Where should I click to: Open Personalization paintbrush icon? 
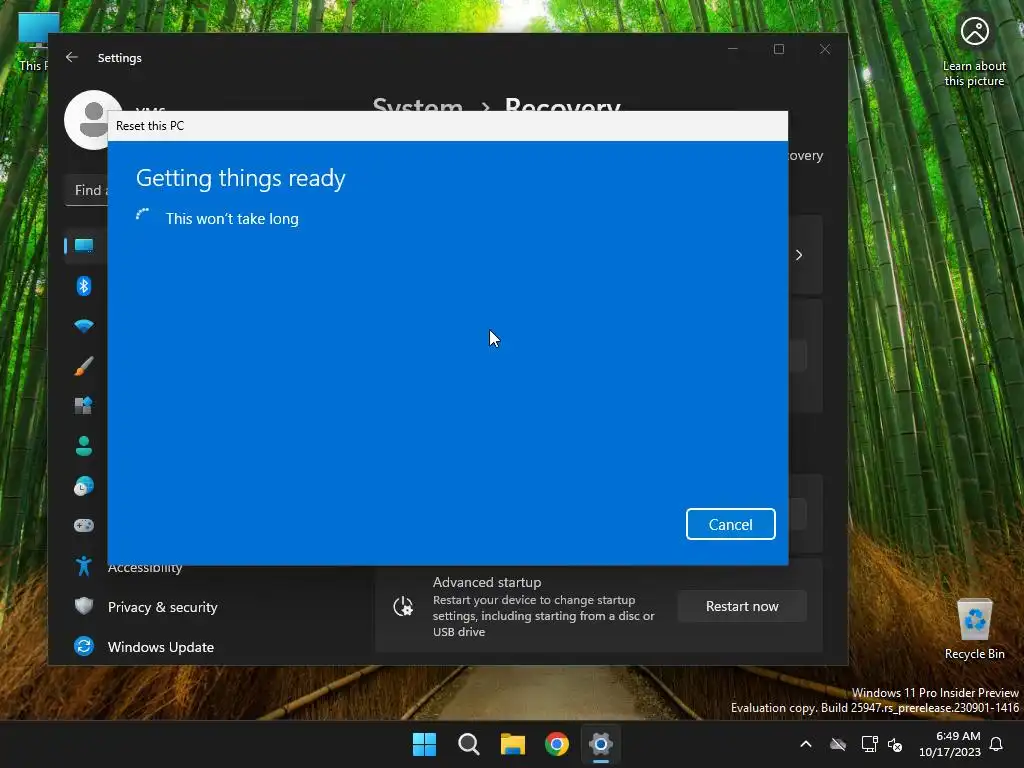[84, 366]
